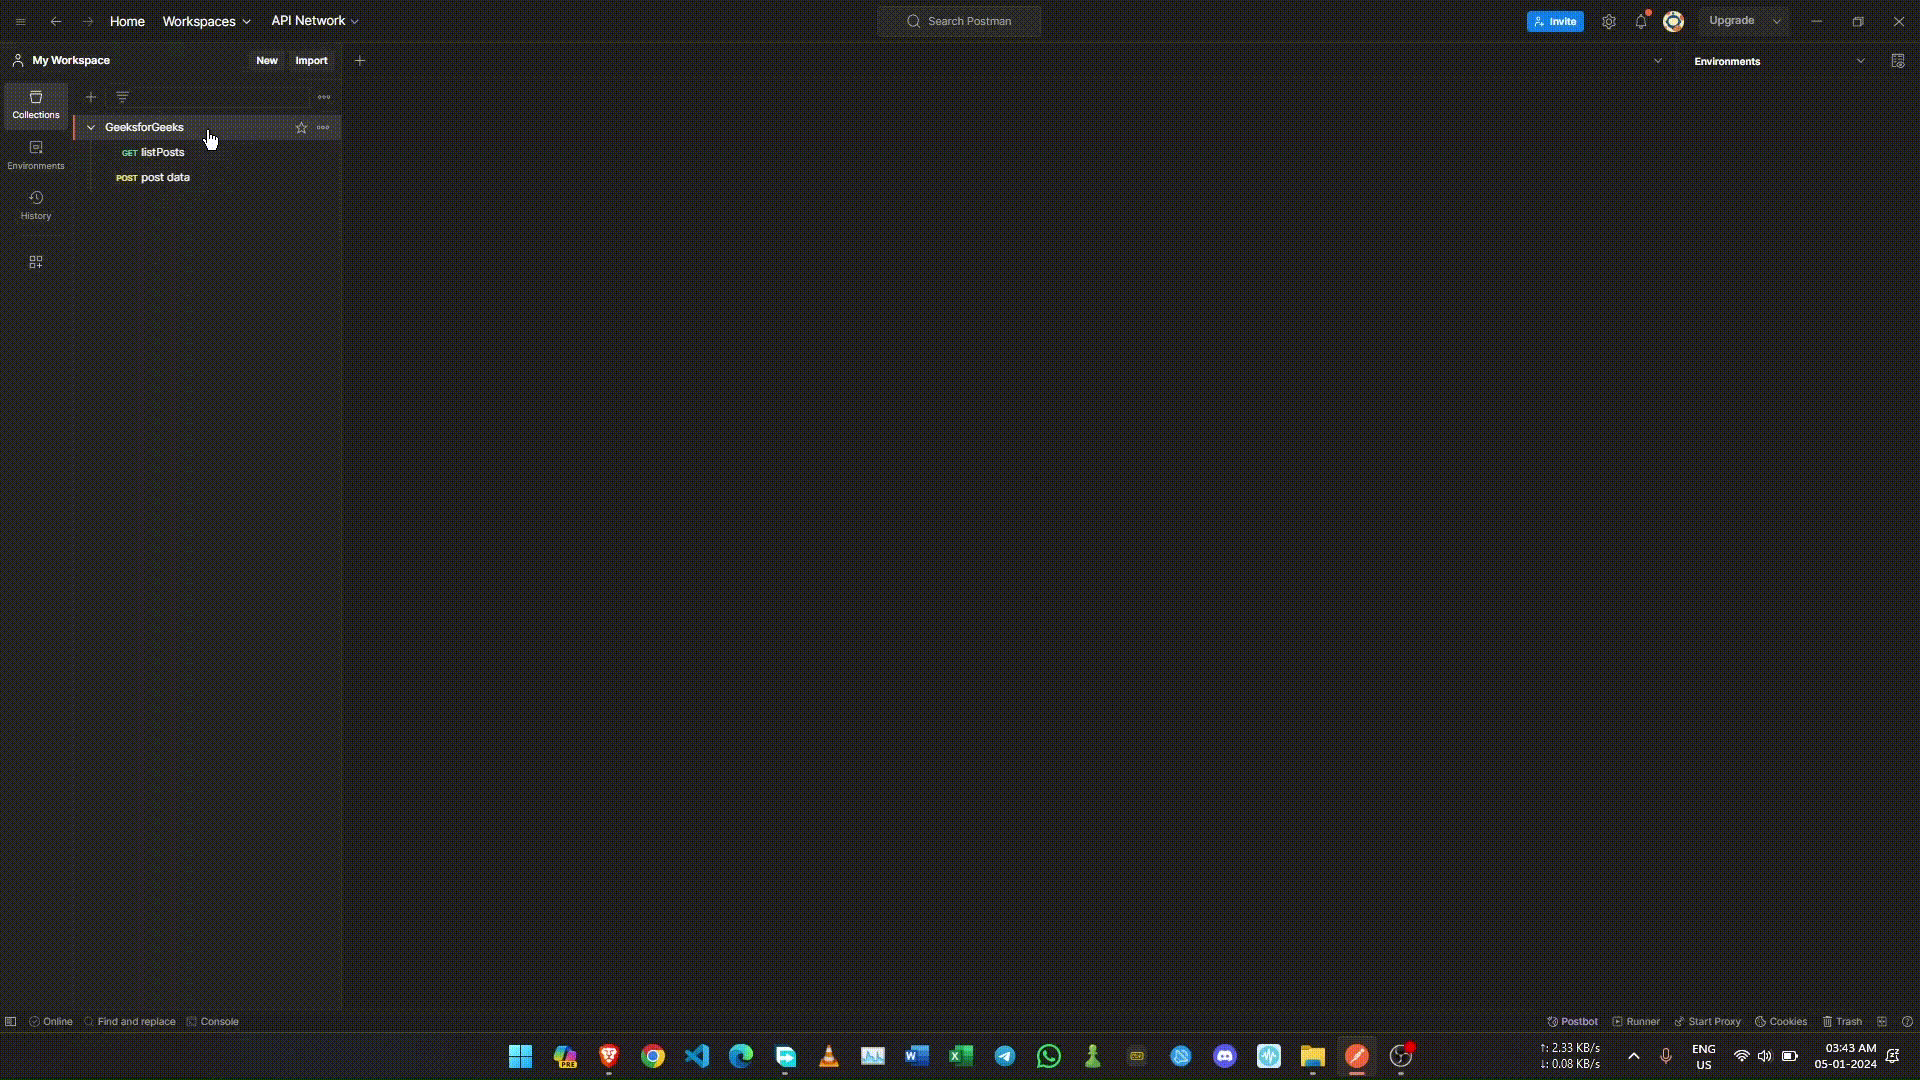
Task: Open the Environments sidebar tab
Action: (36, 155)
